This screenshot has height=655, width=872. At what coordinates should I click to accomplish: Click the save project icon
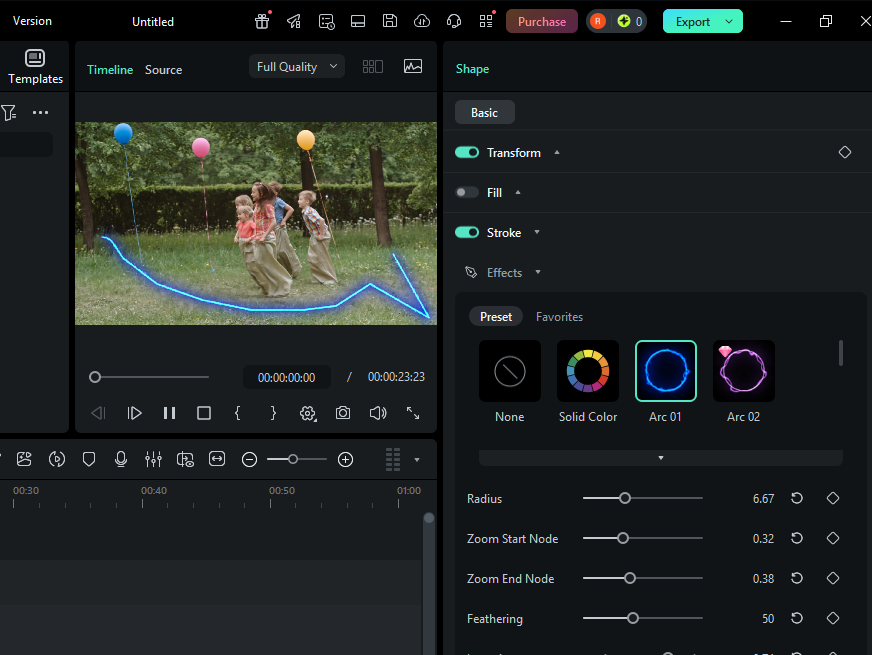390,21
